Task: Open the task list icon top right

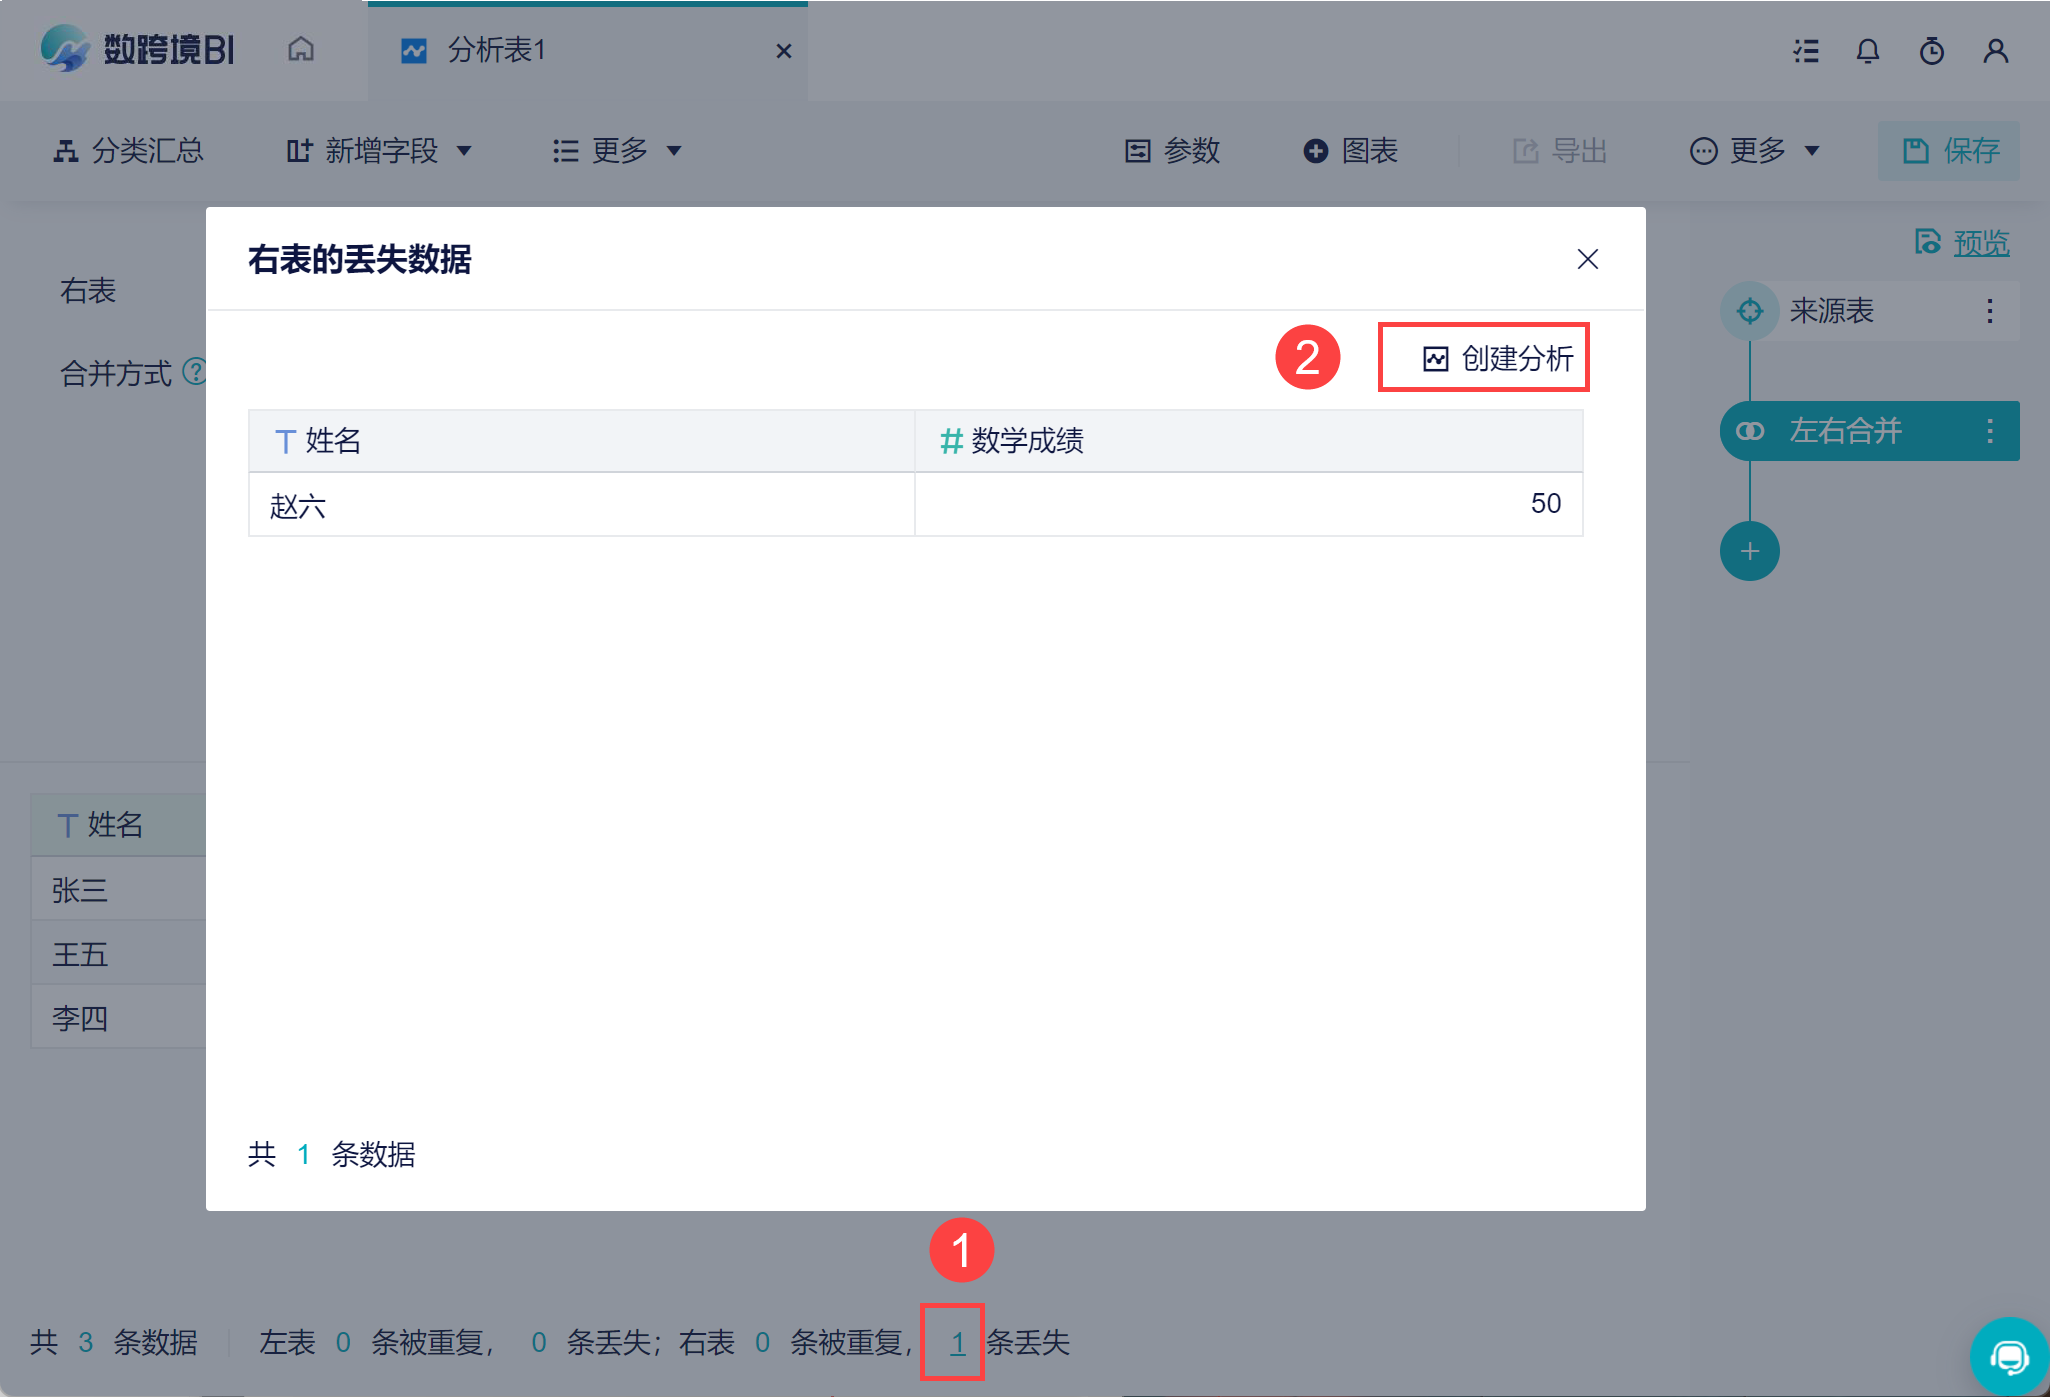Action: [1806, 51]
